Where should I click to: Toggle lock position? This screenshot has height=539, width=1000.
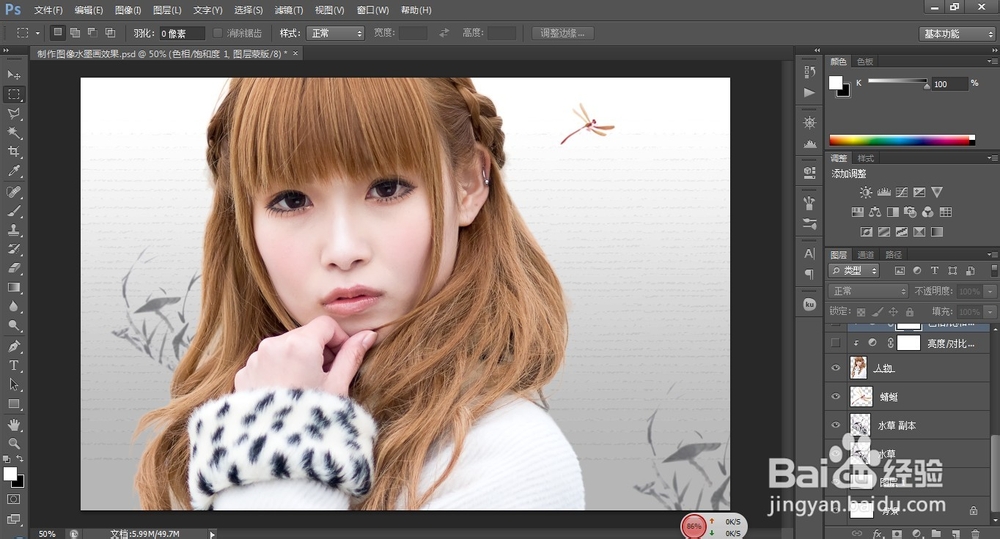pyautogui.click(x=893, y=312)
